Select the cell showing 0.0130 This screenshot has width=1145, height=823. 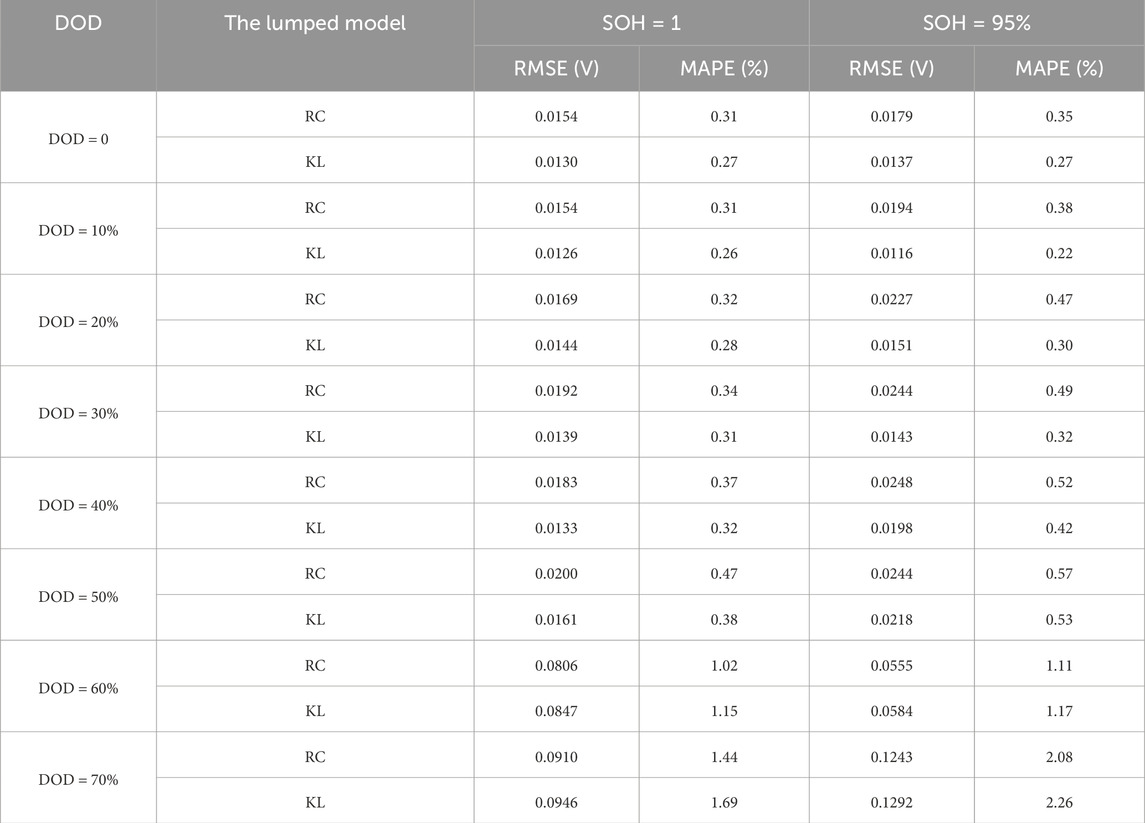click(556, 162)
